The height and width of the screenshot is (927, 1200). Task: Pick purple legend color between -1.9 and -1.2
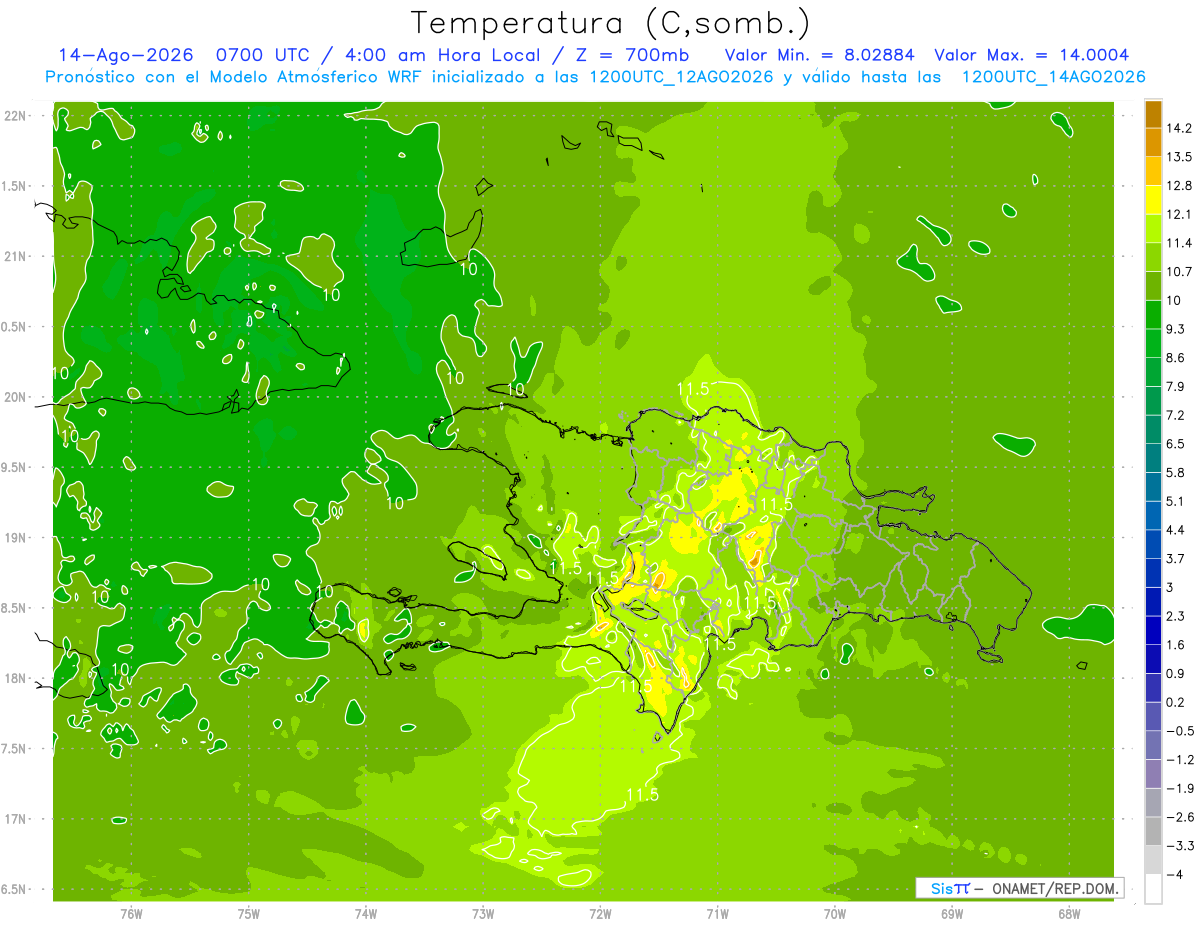[x=1153, y=774]
